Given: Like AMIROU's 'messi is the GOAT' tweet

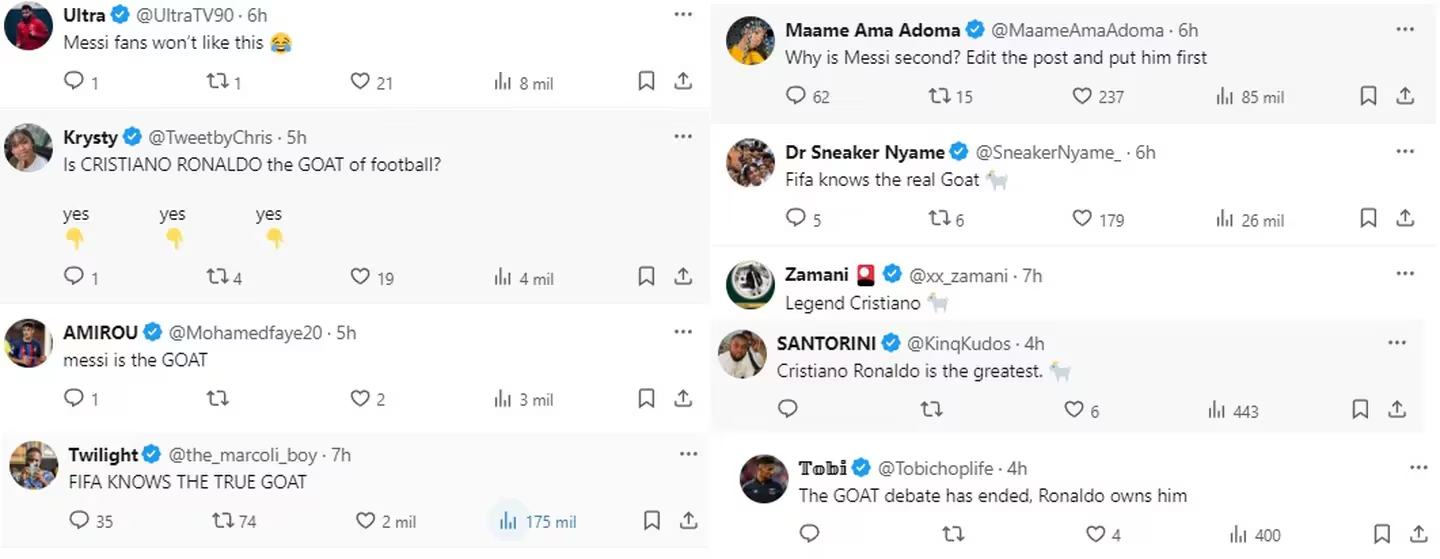Looking at the screenshot, I should click(x=360, y=399).
